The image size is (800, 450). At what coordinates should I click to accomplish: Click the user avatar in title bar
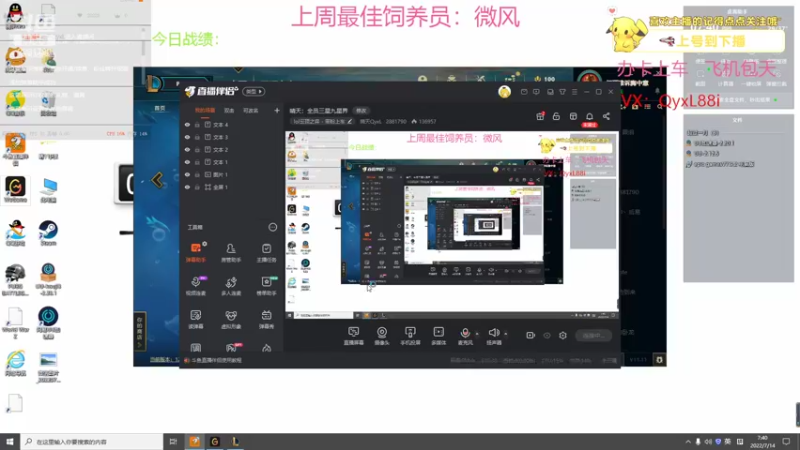click(505, 92)
